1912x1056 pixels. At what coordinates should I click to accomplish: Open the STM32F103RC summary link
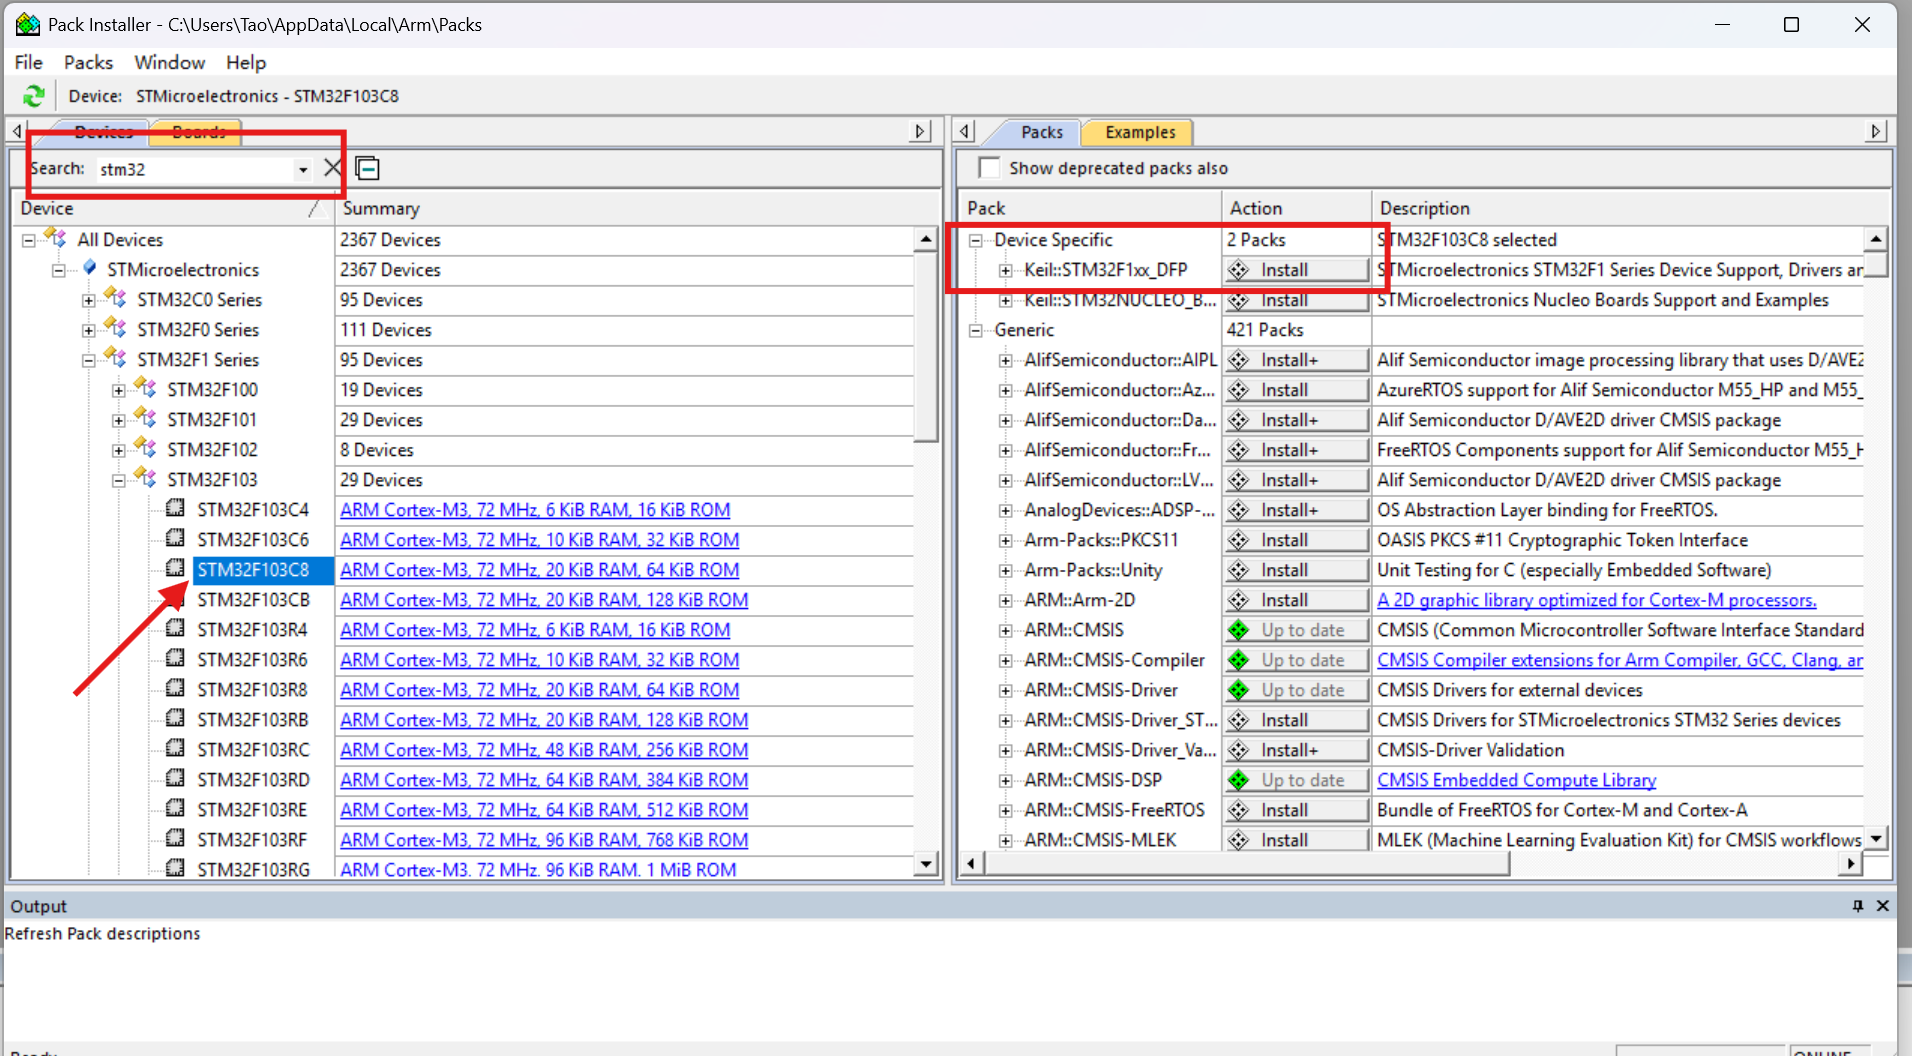pos(544,750)
